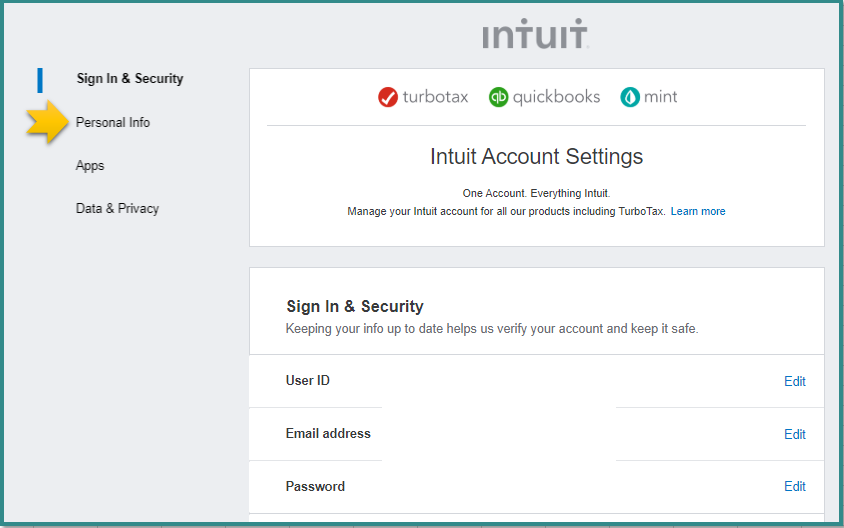This screenshot has height=528, width=844.
Task: Click the mint wordmark text
Action: (x=661, y=97)
